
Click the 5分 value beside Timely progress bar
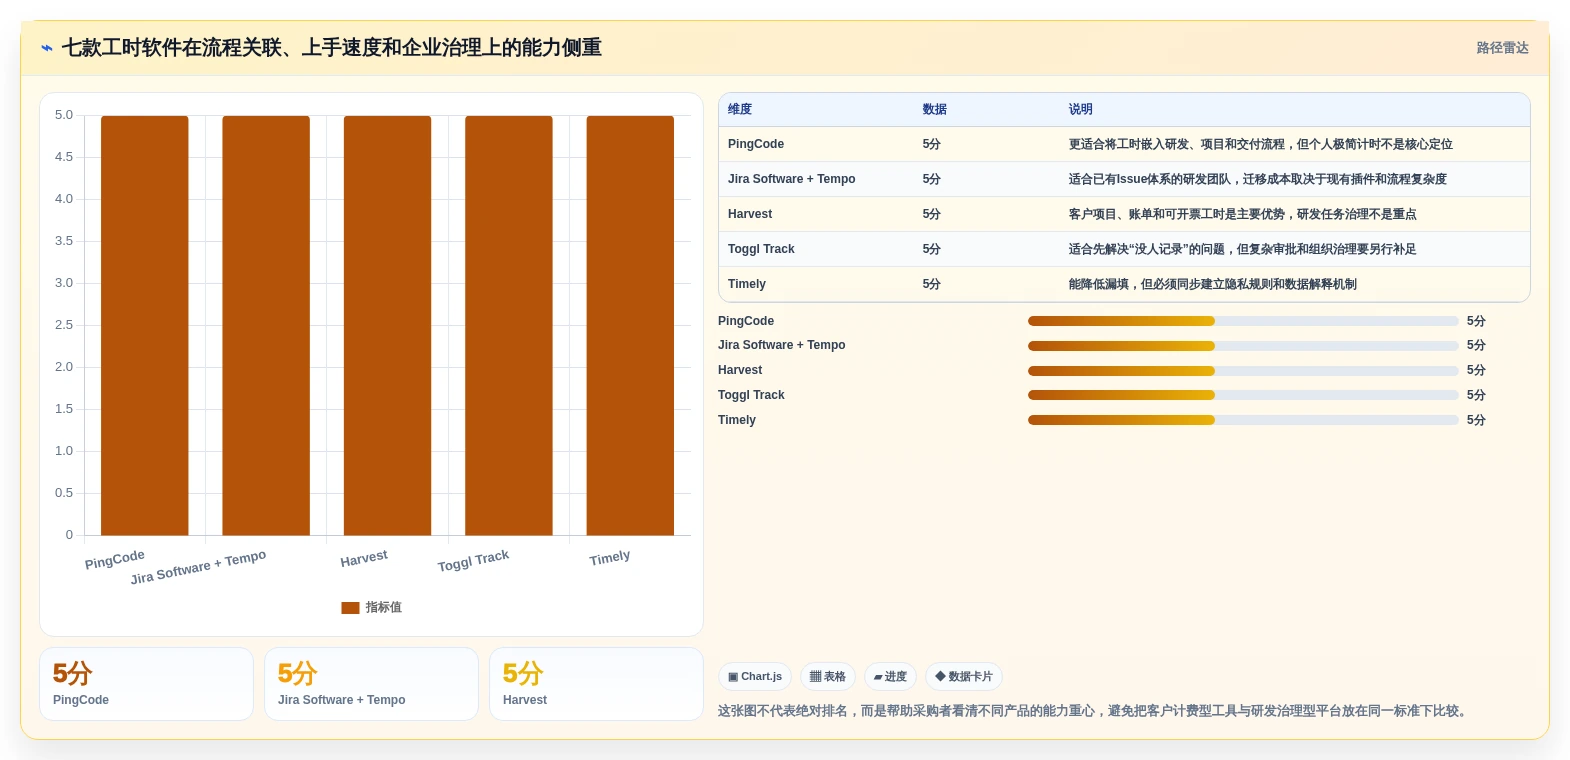tap(1476, 420)
